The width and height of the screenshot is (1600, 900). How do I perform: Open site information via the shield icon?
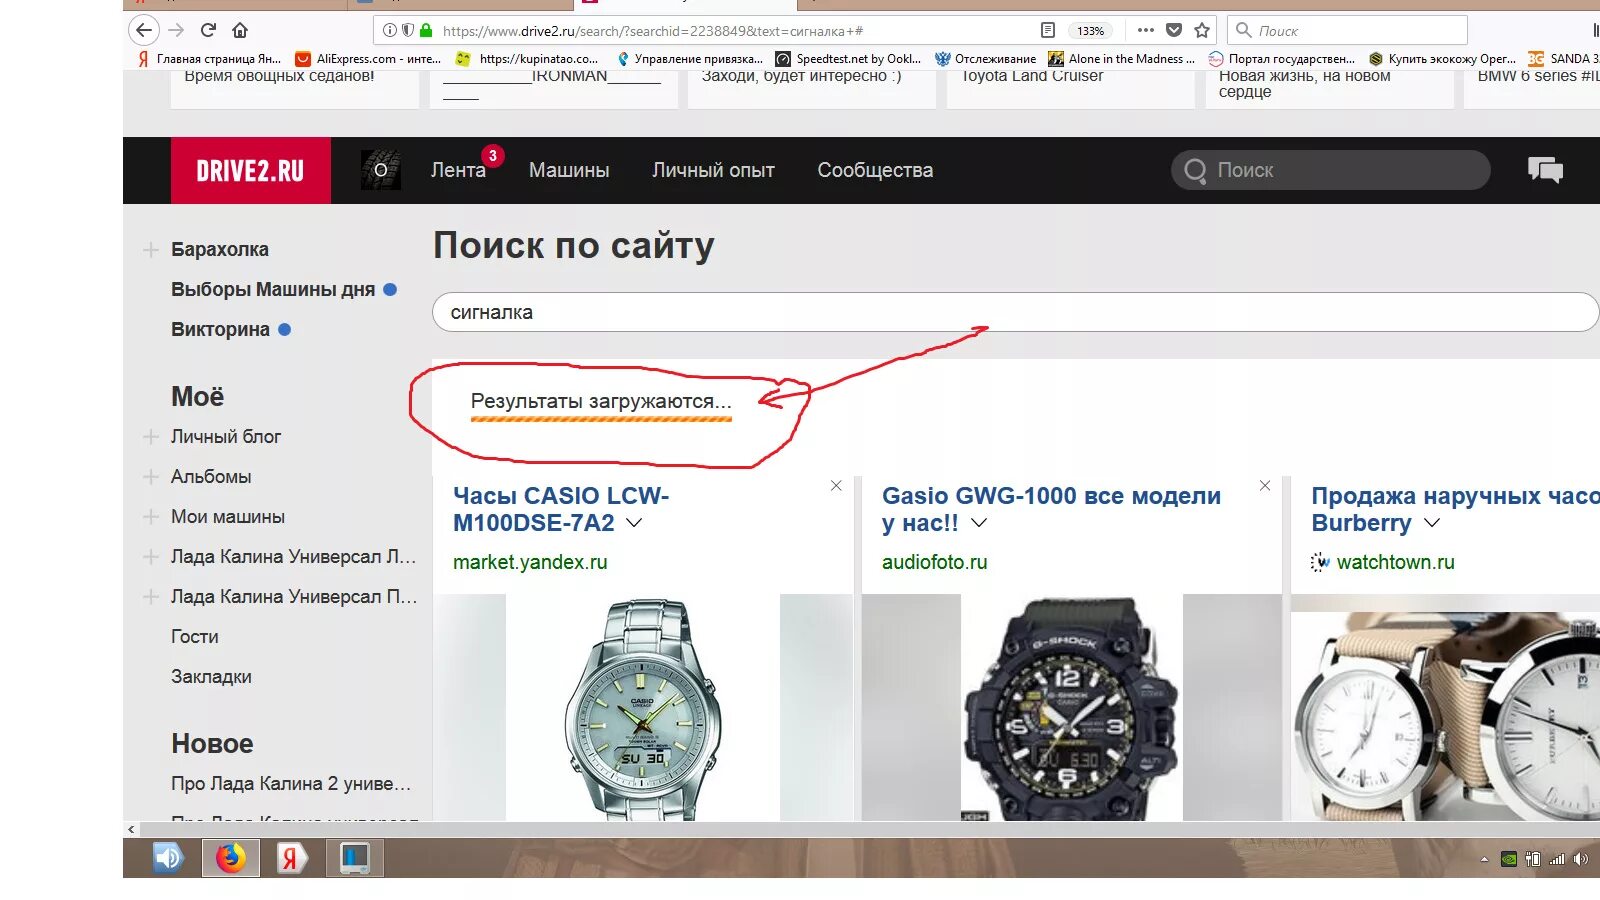click(x=408, y=30)
